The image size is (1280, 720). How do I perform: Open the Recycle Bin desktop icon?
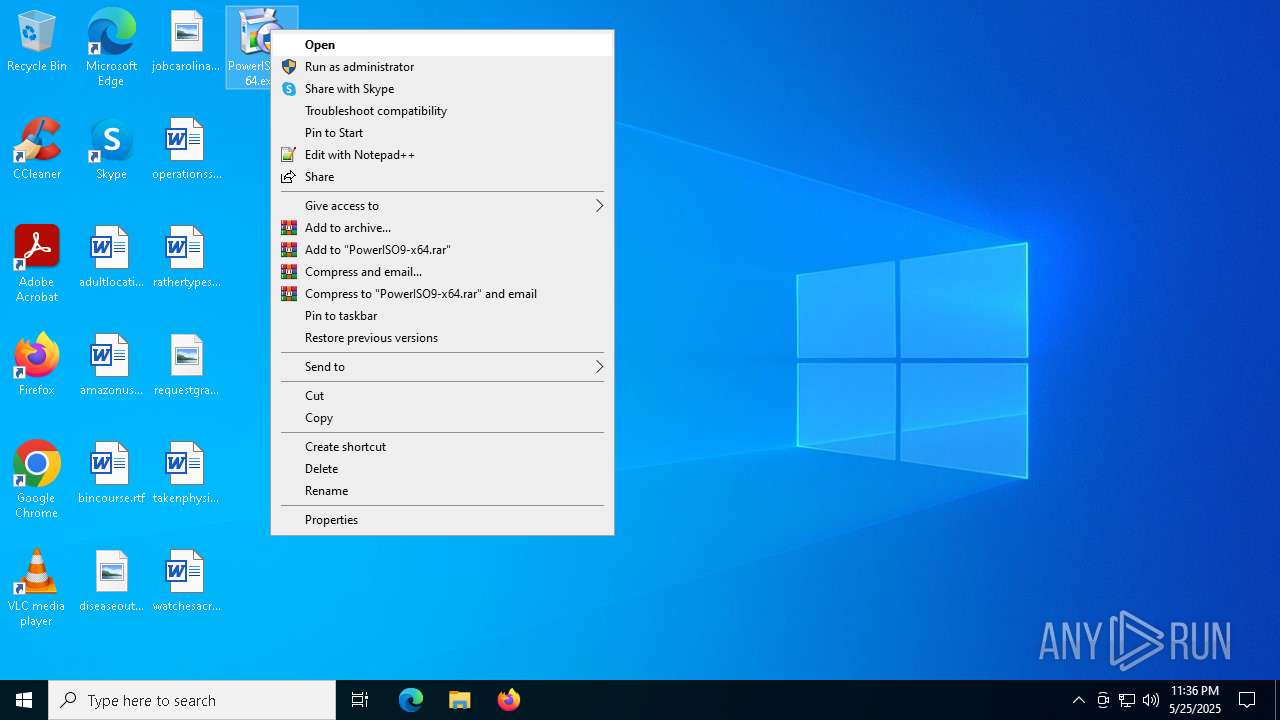pyautogui.click(x=37, y=42)
